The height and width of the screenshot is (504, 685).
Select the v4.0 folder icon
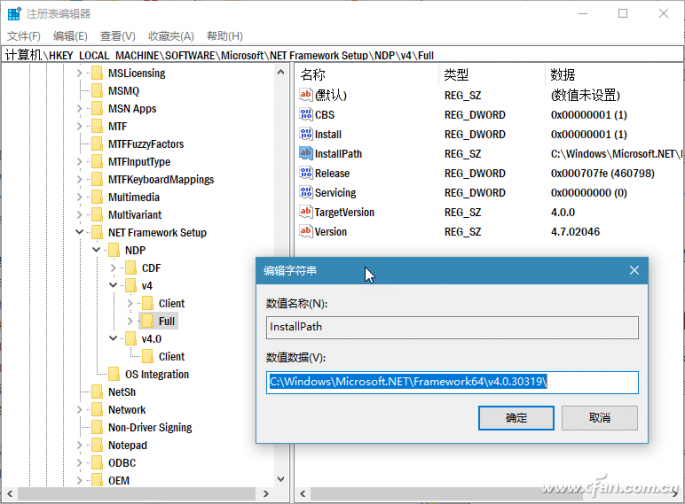[131, 339]
